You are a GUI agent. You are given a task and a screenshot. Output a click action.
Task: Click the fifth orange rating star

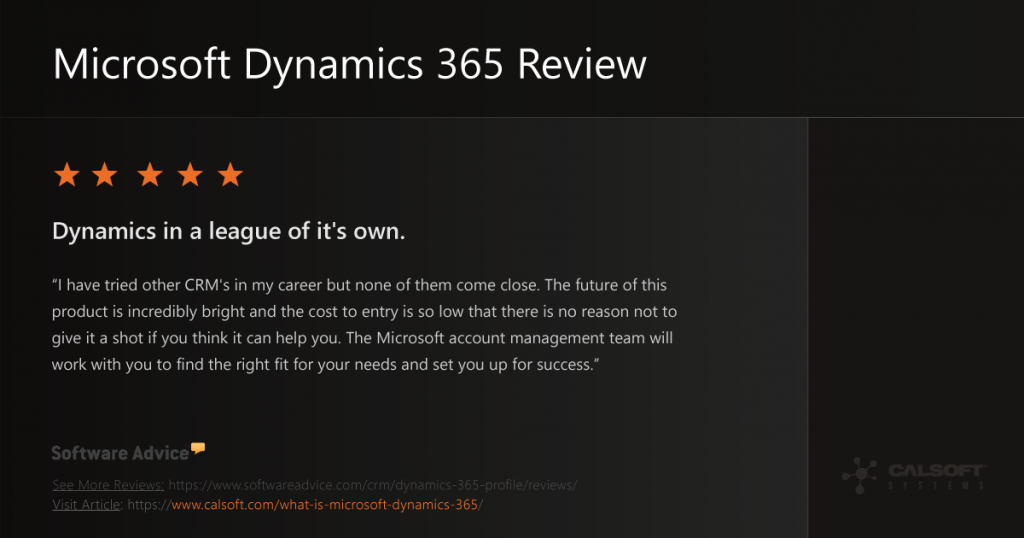click(x=230, y=175)
